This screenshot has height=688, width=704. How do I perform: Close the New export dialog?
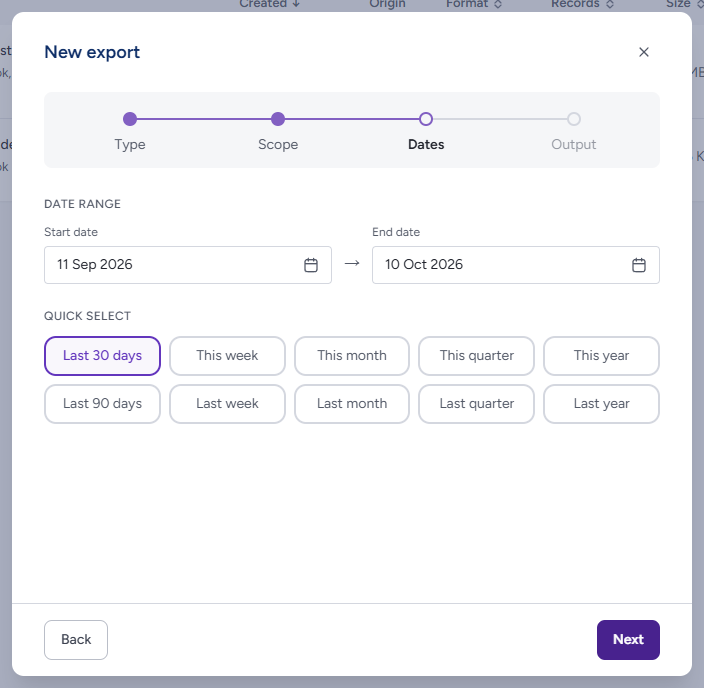click(643, 52)
